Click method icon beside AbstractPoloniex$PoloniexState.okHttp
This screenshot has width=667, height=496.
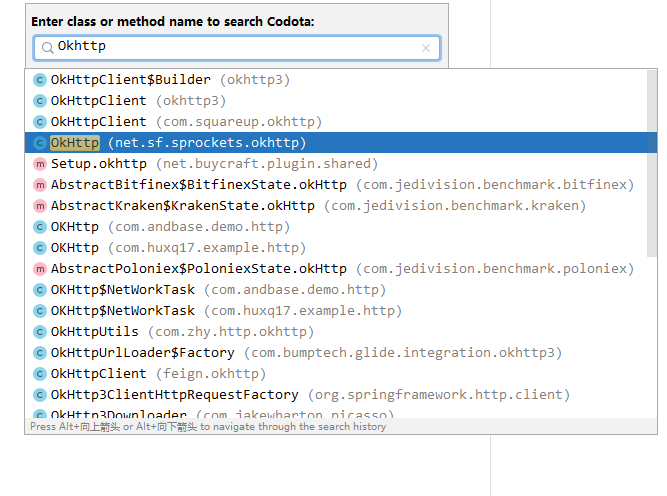[x=40, y=269]
